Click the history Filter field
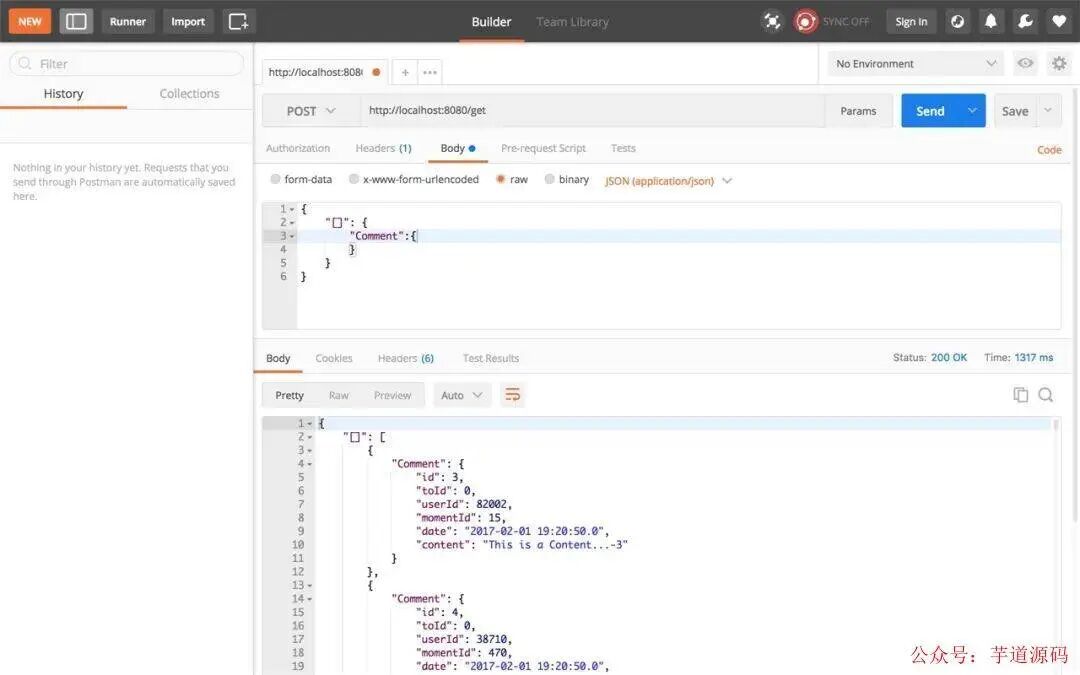This screenshot has width=1080, height=675. point(127,63)
